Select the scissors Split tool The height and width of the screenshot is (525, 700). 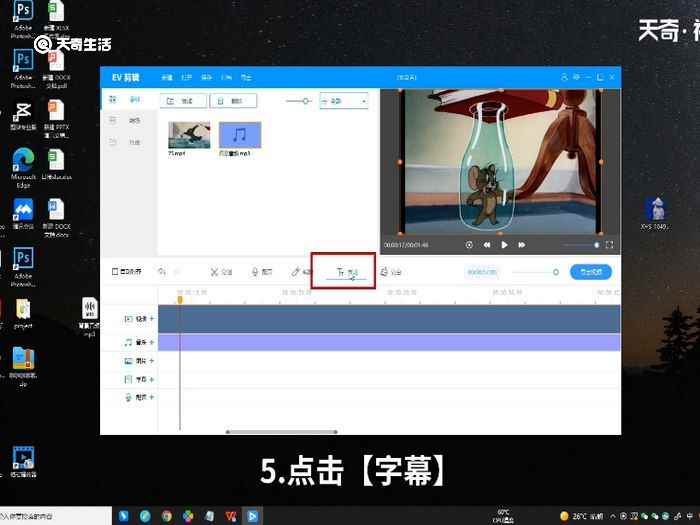(221, 272)
